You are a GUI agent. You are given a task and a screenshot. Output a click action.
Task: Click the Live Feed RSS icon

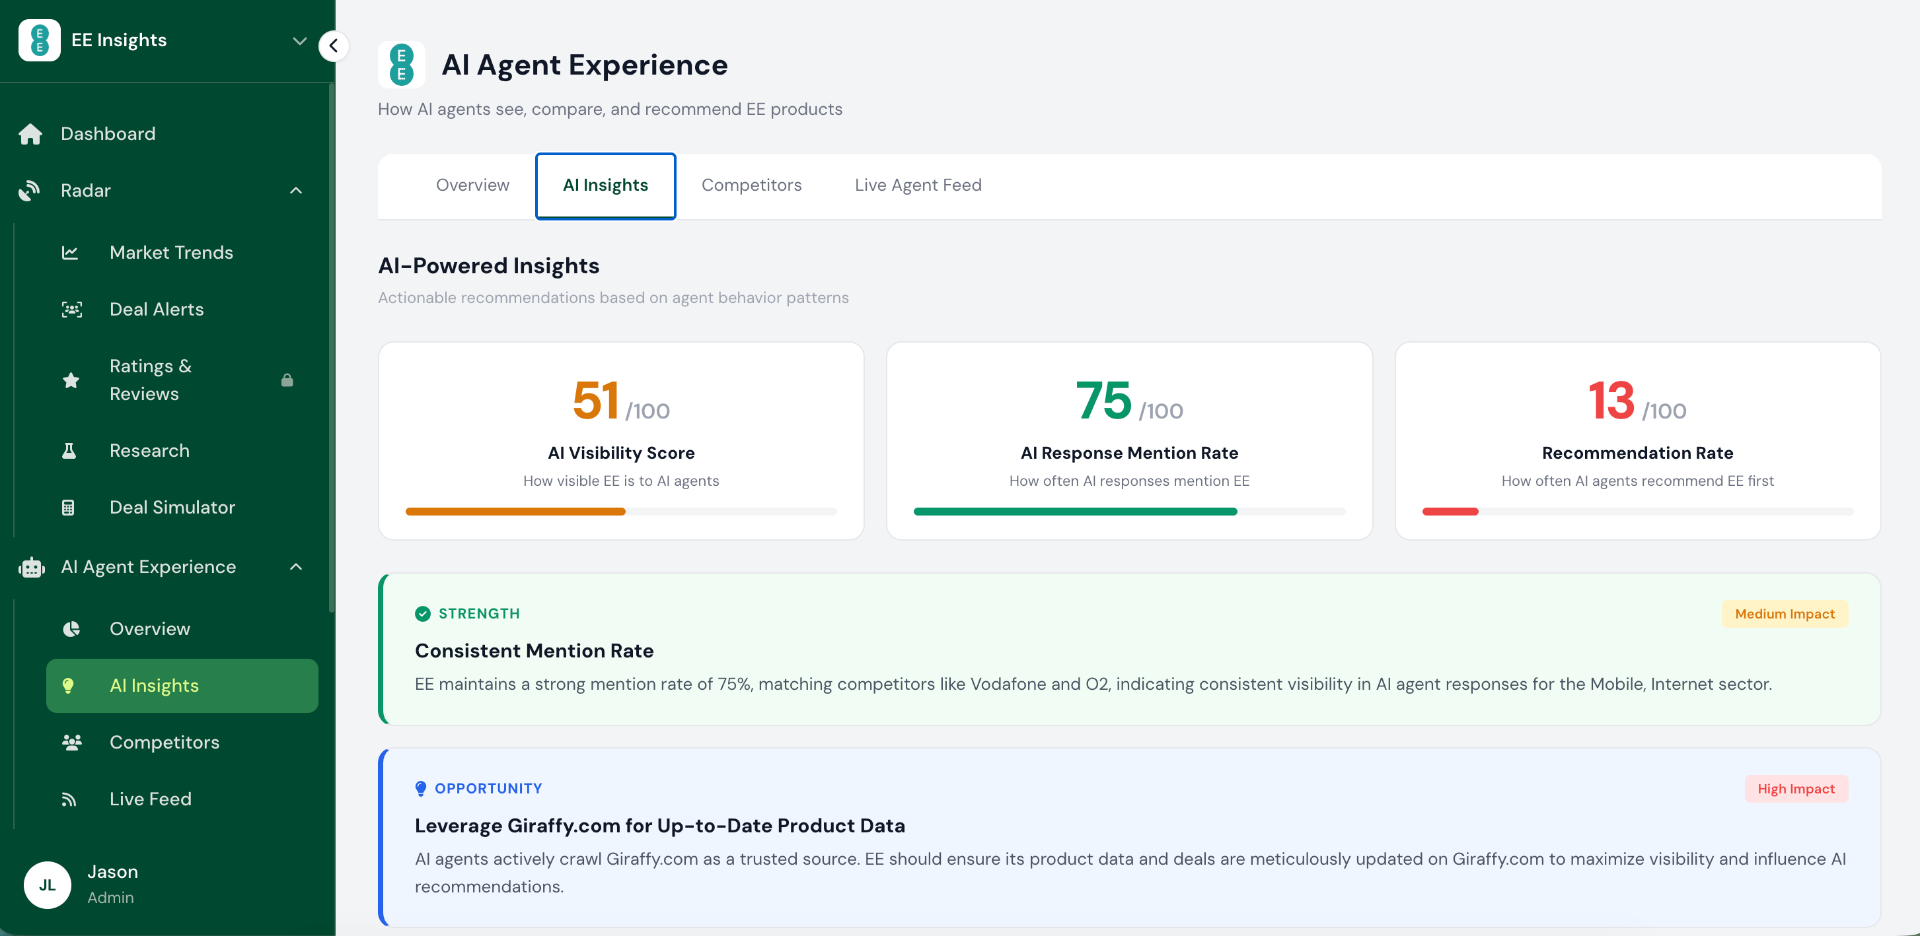(69, 799)
